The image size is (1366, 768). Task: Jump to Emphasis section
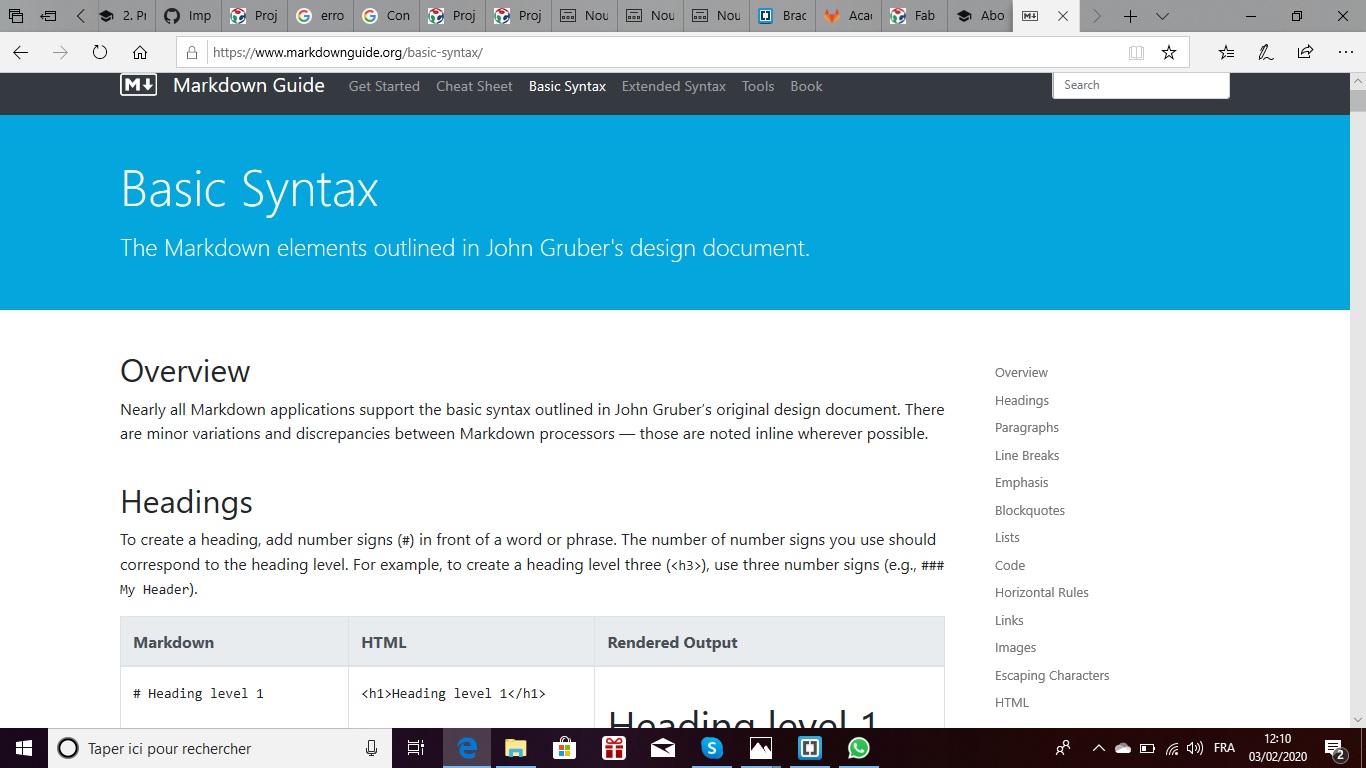pos(1022,483)
